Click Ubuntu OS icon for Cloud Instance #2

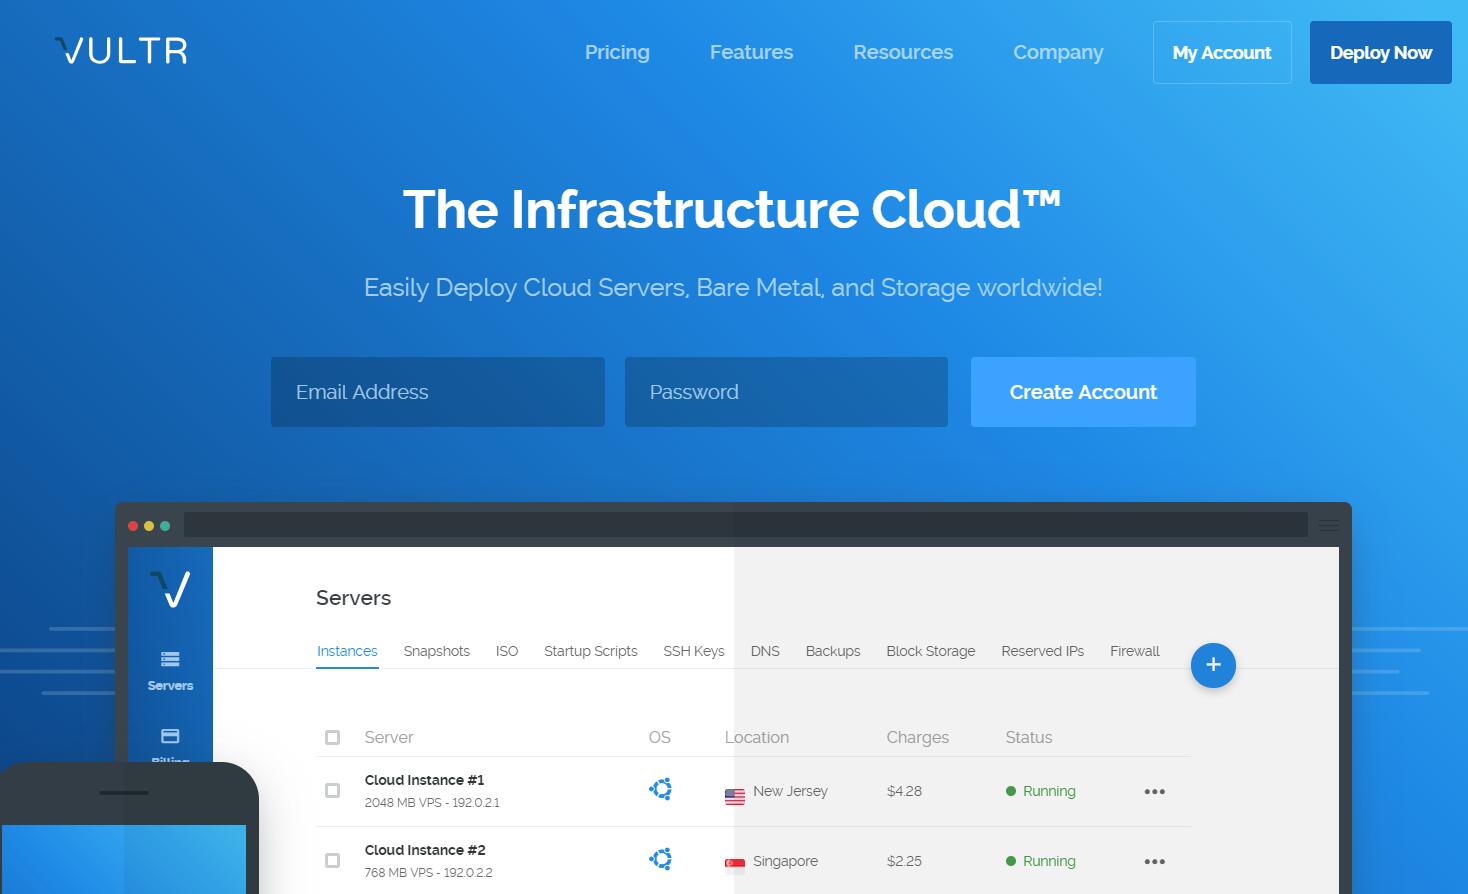point(660,859)
